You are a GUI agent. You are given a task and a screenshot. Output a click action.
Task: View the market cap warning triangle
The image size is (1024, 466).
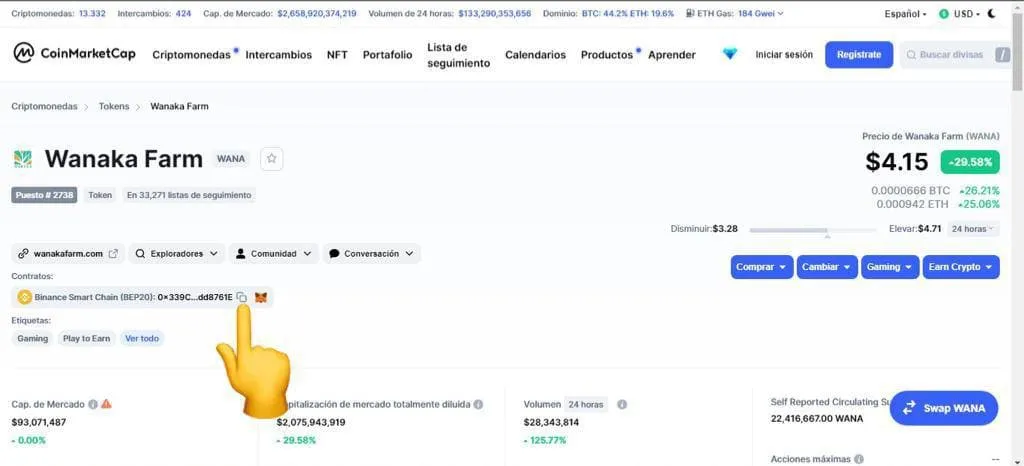[106, 404]
